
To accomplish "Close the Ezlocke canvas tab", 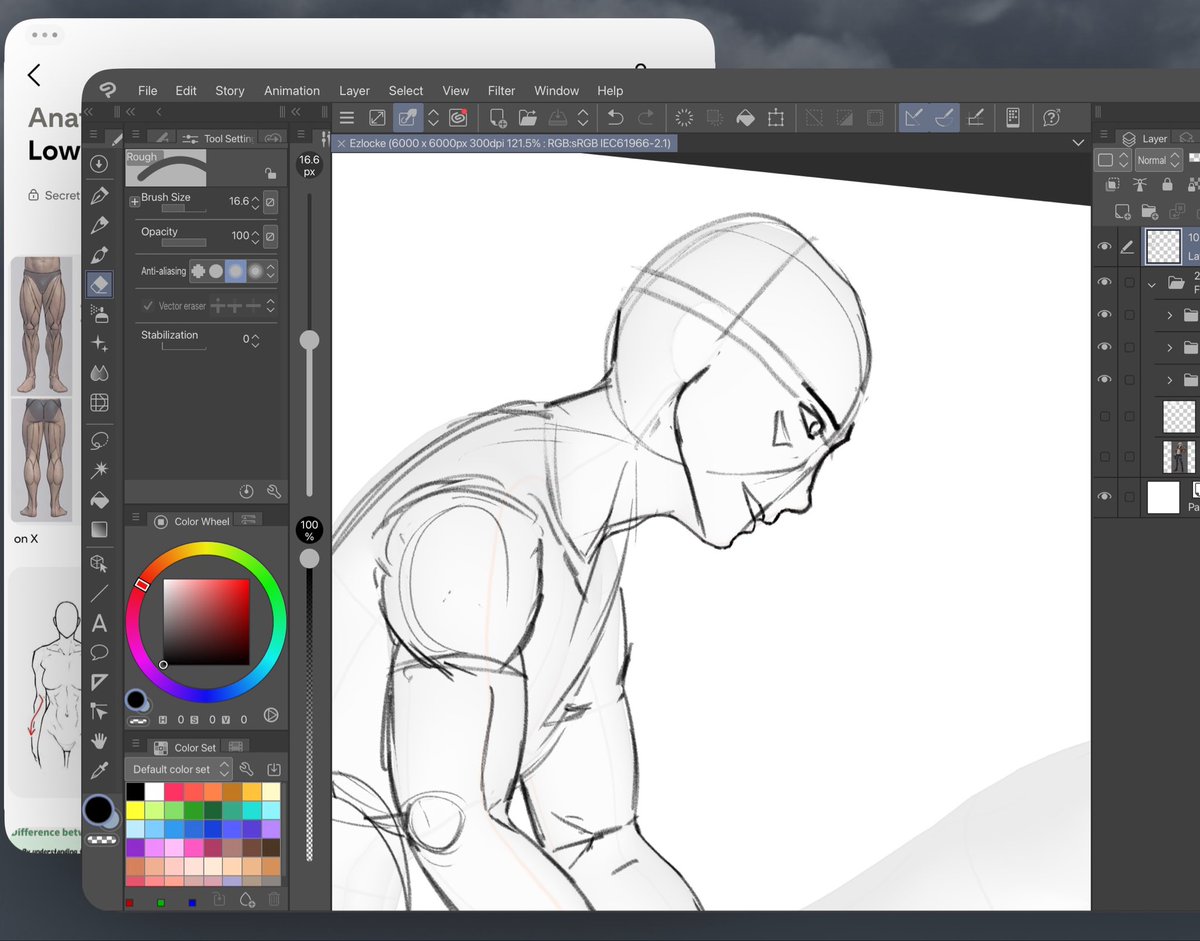I will point(341,144).
